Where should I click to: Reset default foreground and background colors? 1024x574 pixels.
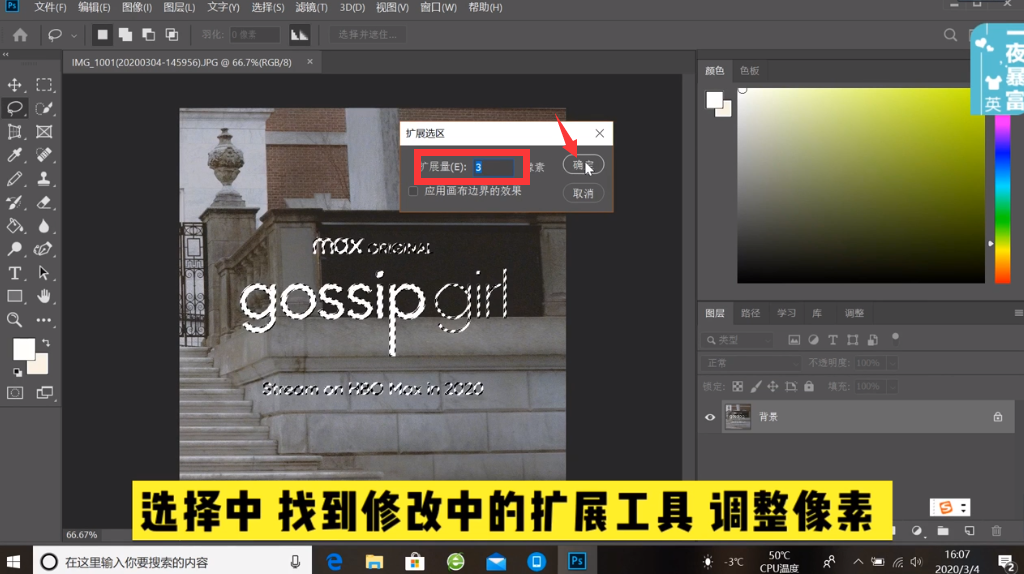(17, 372)
